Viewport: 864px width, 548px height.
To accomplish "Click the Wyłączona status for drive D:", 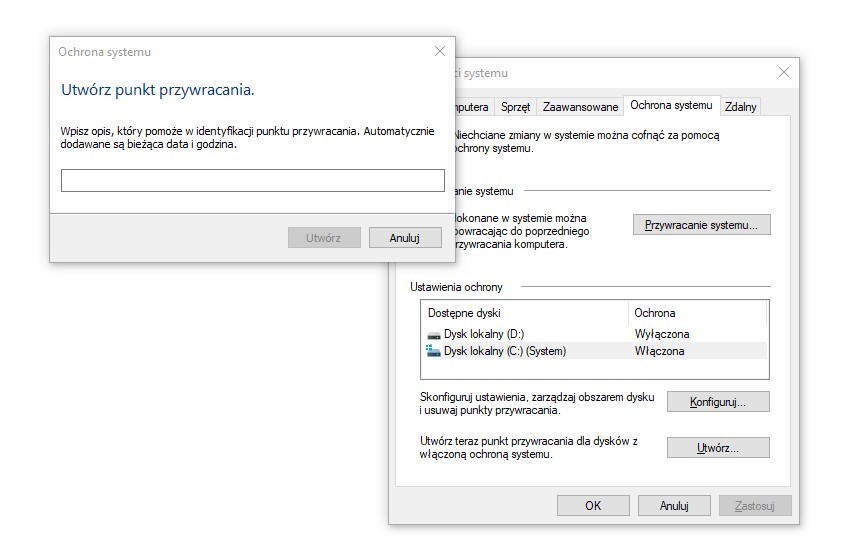I will [x=662, y=334].
